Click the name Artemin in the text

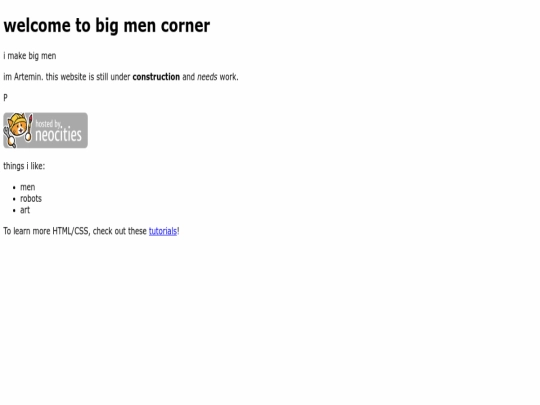(x=28, y=77)
